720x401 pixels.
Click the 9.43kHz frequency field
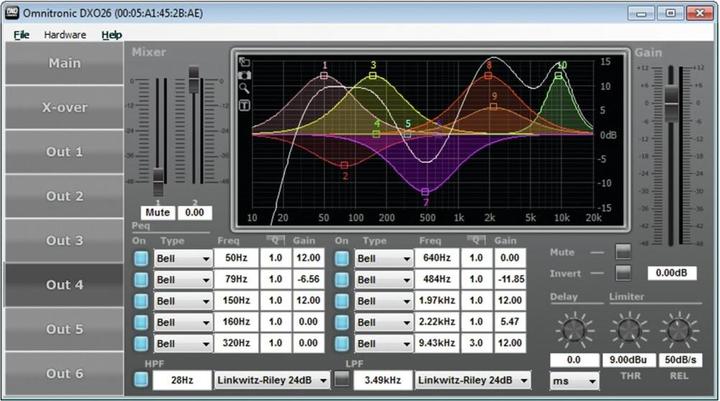click(437, 342)
